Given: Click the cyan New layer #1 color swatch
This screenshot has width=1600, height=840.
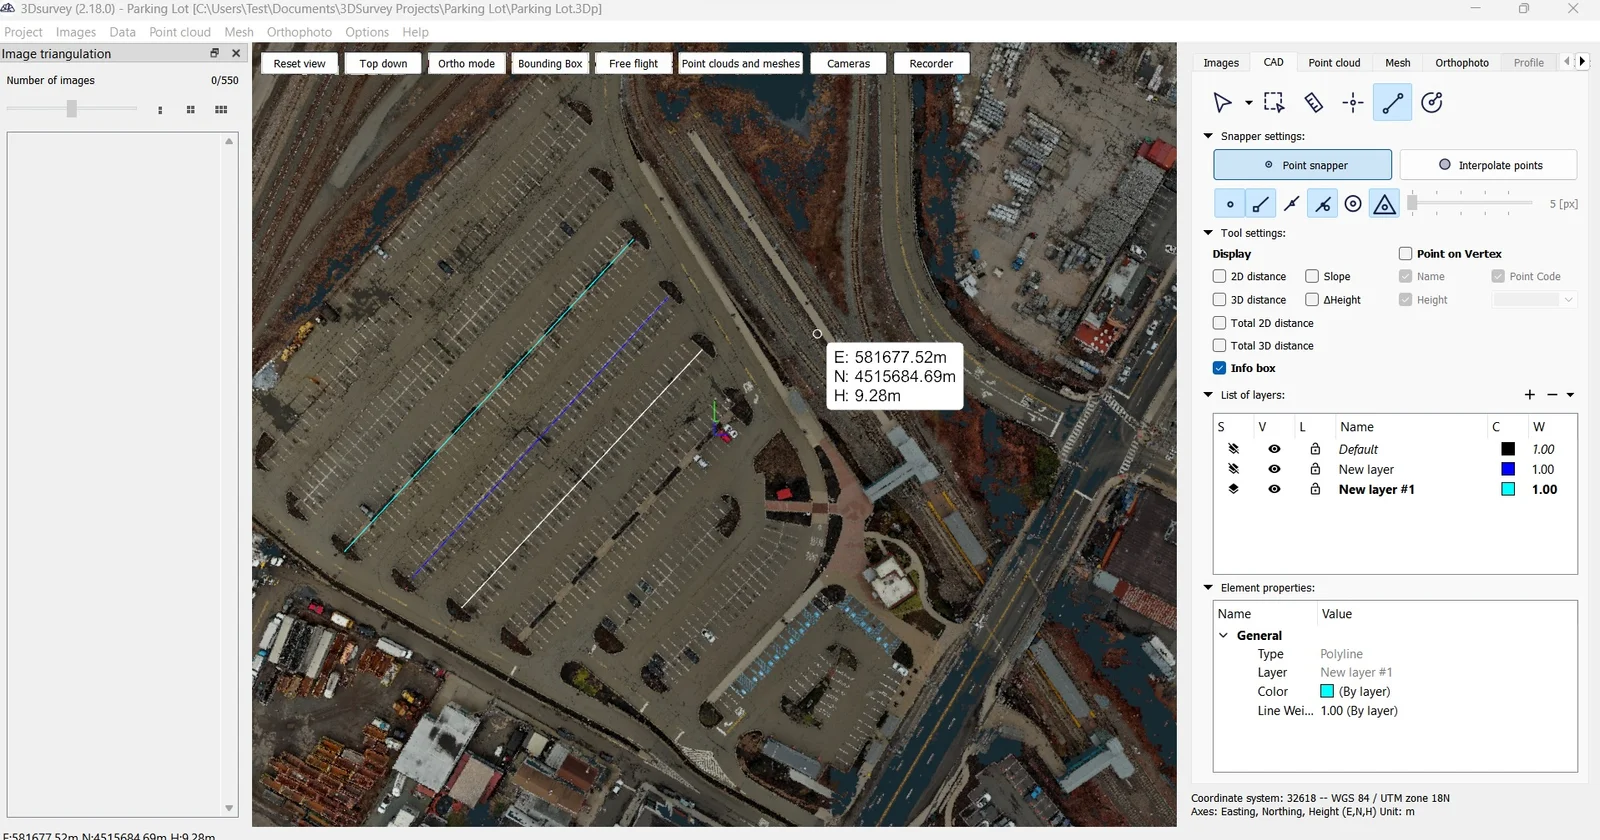Looking at the screenshot, I should tap(1508, 490).
